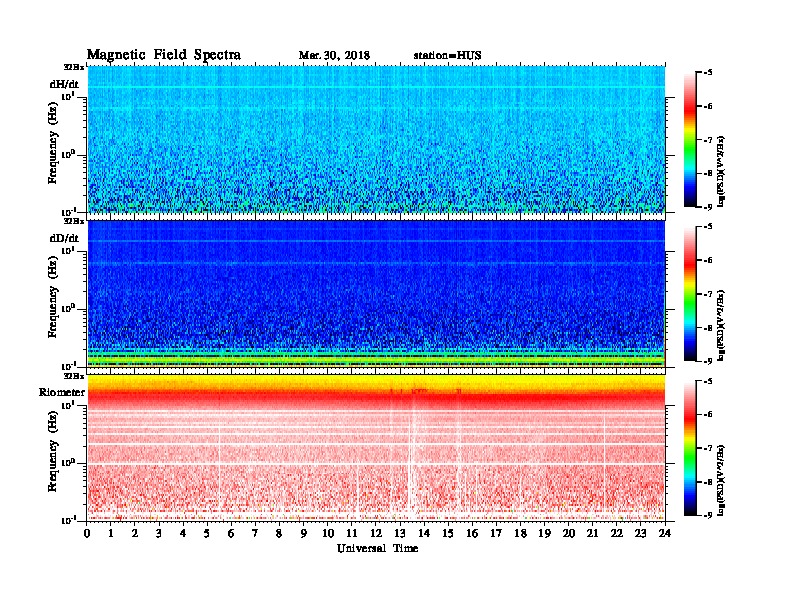Click inside the dH/dt spectrogram plot
This screenshot has height=612, width=792.
coord(376,139)
